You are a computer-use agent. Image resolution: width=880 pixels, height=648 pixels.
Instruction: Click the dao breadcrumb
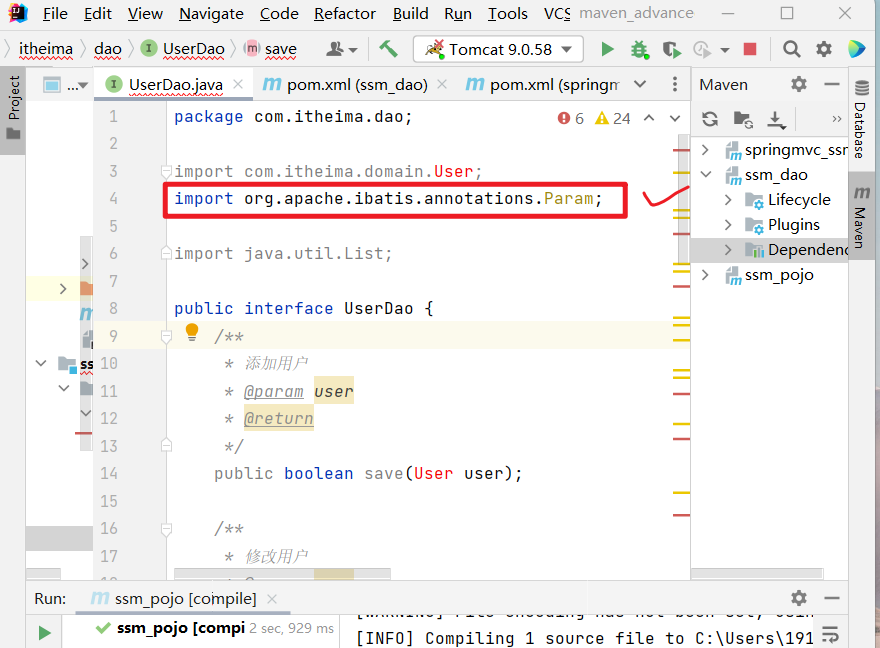(108, 49)
